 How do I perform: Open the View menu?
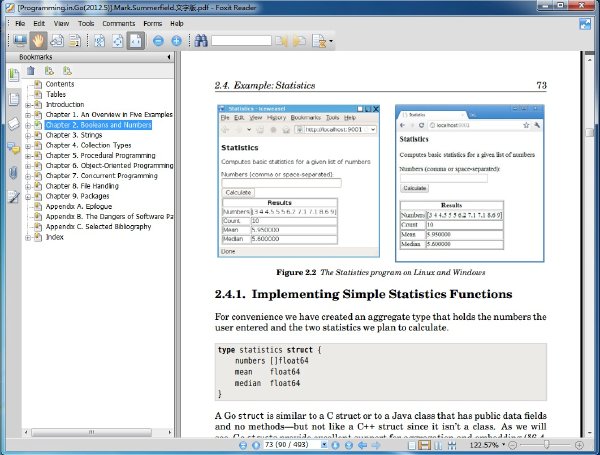[x=61, y=23]
